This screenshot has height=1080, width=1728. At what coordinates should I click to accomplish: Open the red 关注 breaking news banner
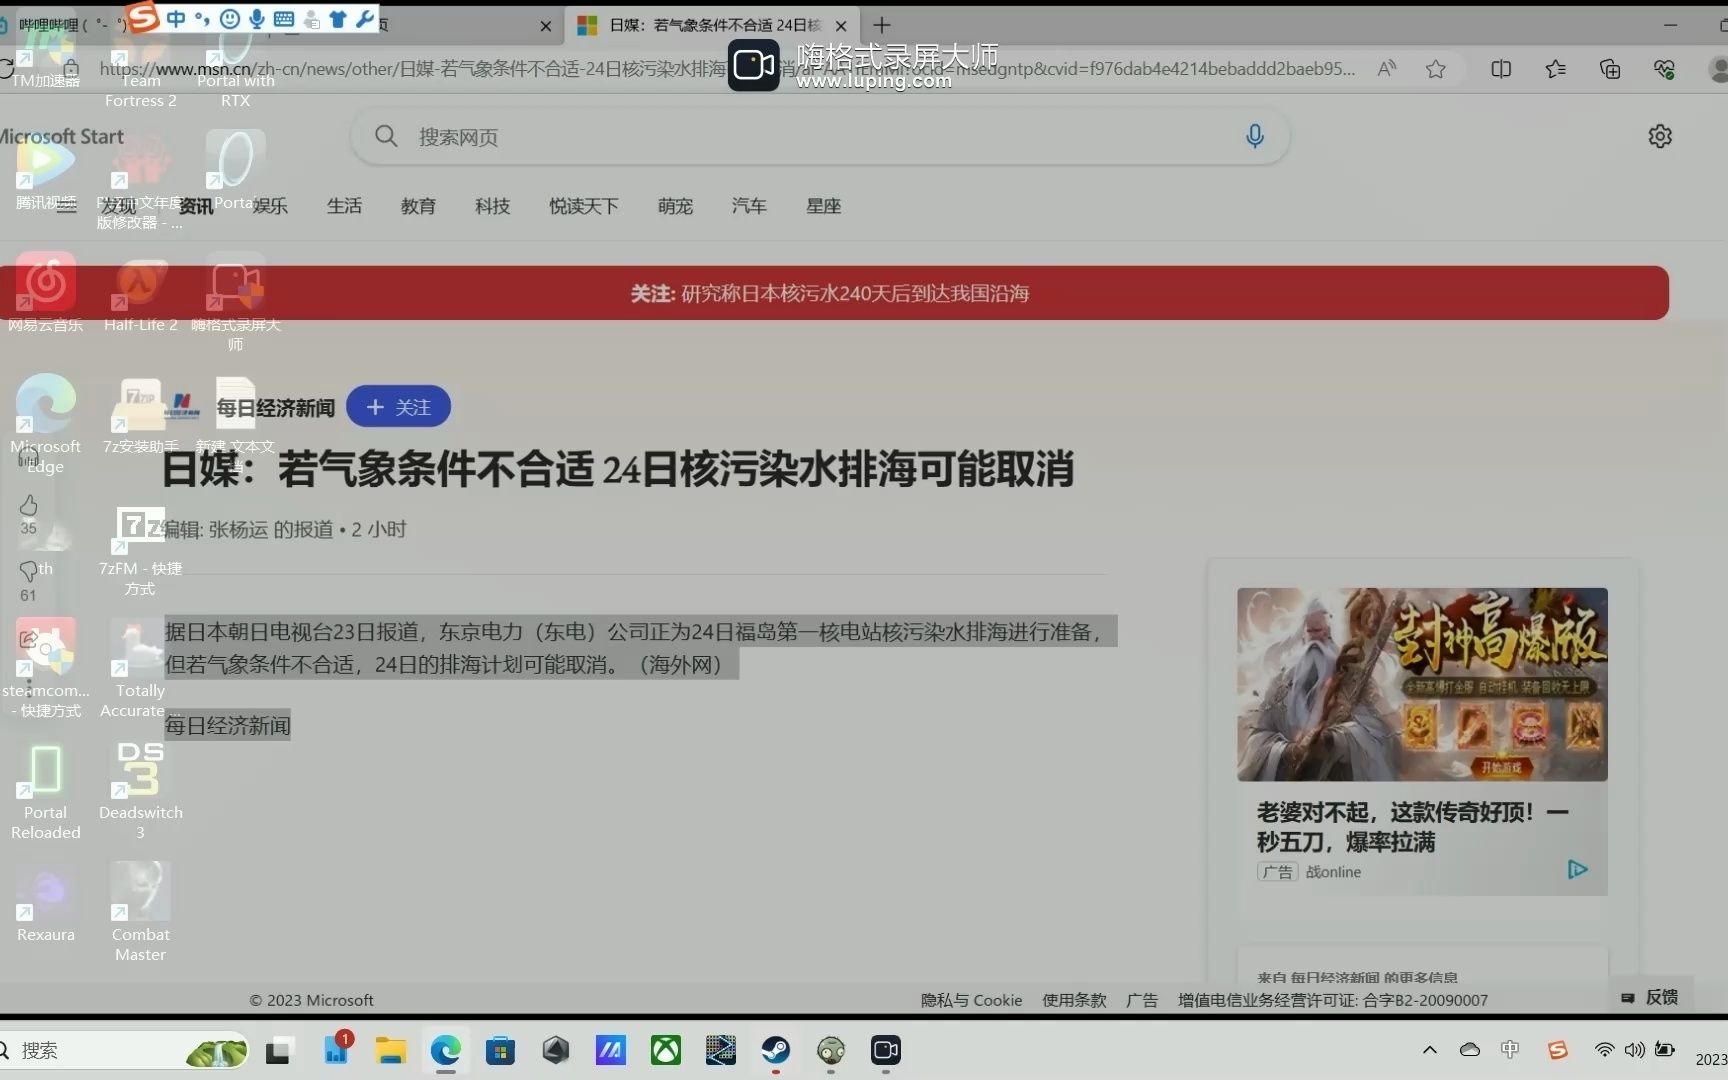[834, 293]
